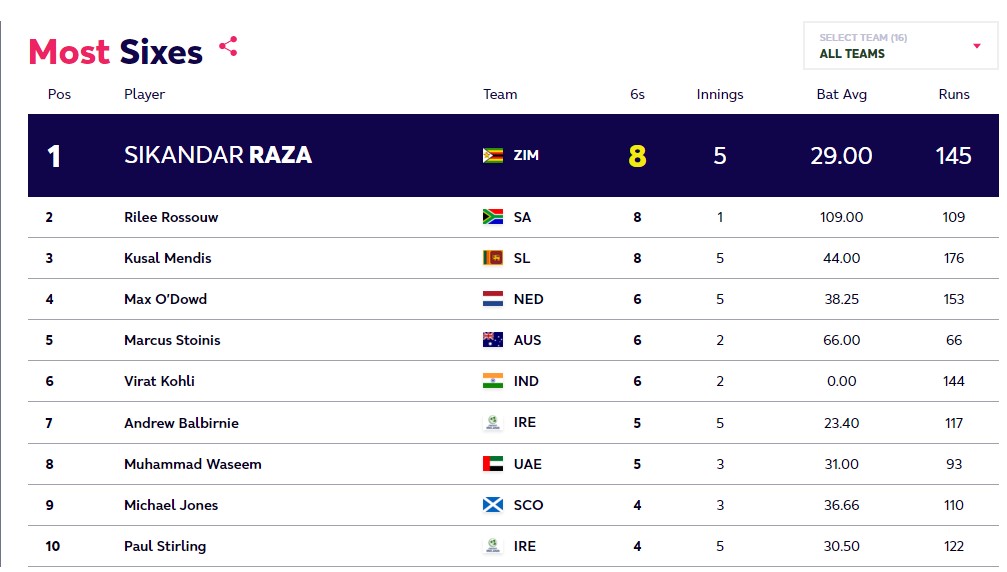Open Paul Stirling's player link
The image size is (1007, 572).
coord(165,546)
